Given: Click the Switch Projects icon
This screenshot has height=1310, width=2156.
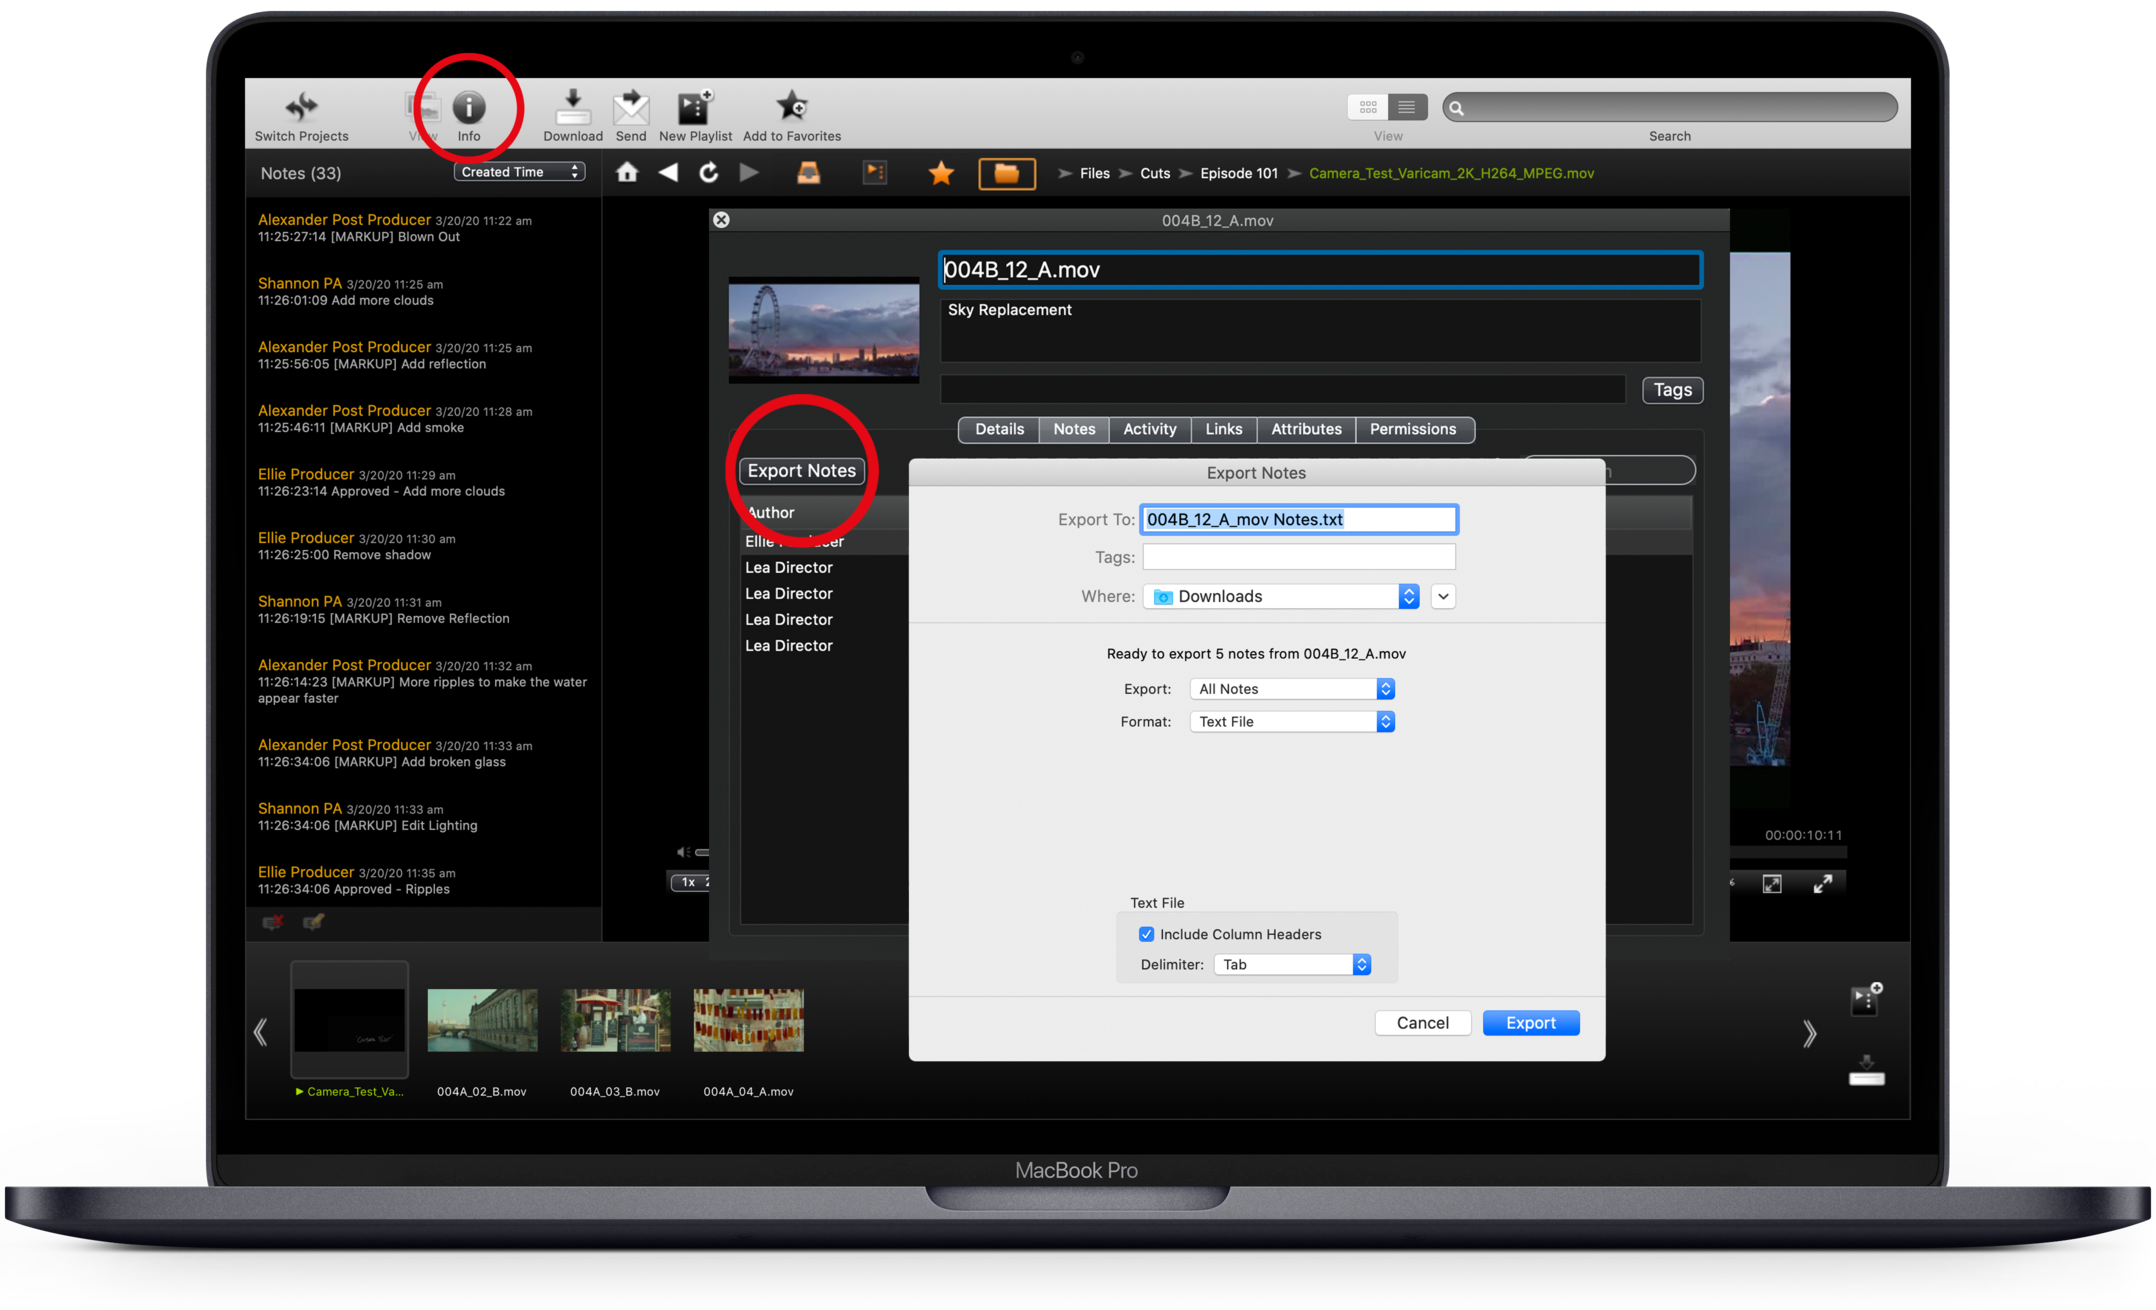Looking at the screenshot, I should click(x=301, y=107).
